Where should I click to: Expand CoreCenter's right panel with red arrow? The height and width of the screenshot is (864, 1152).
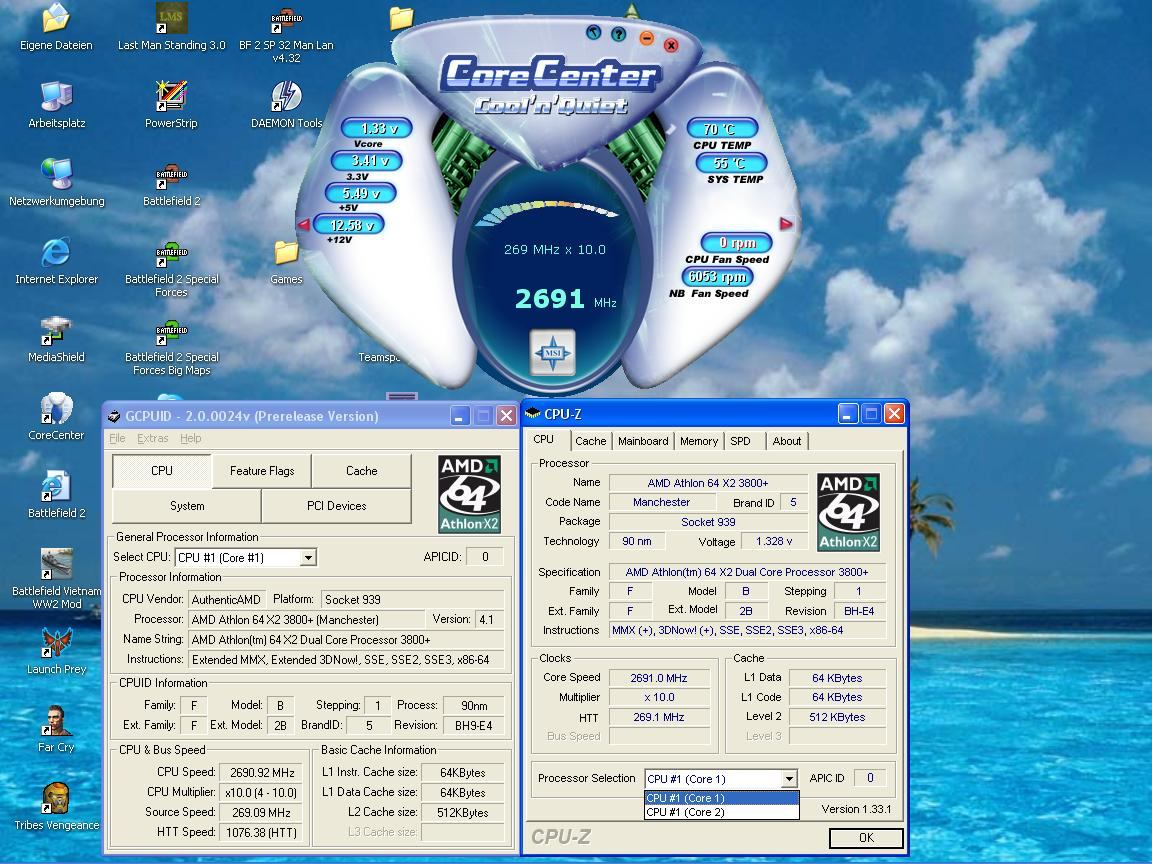(786, 223)
